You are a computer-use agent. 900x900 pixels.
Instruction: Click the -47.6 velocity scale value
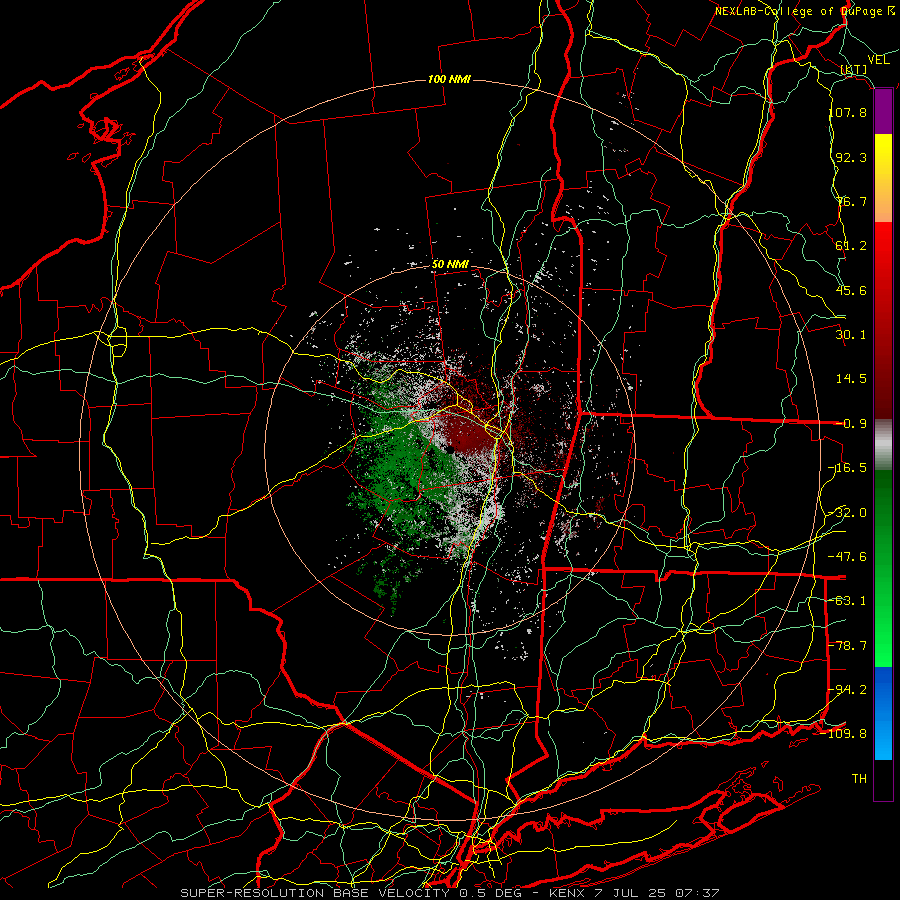[848, 557]
